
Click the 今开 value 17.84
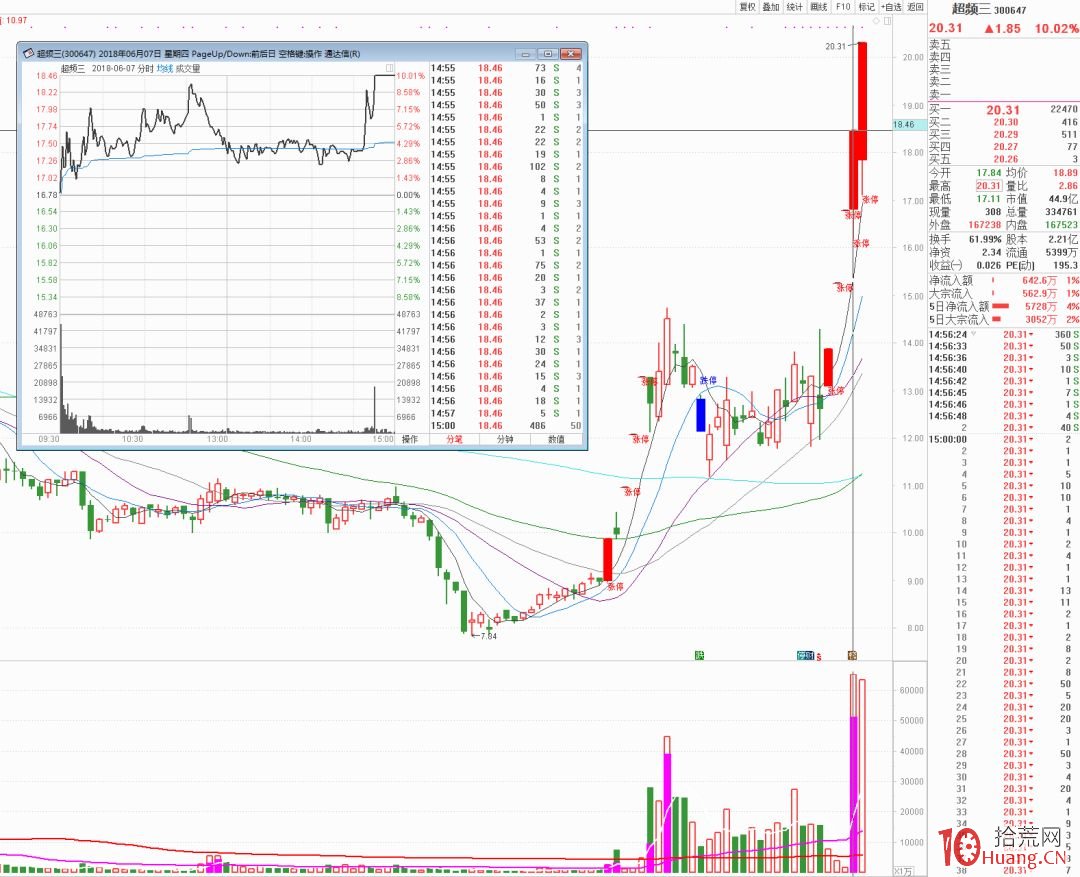click(988, 173)
